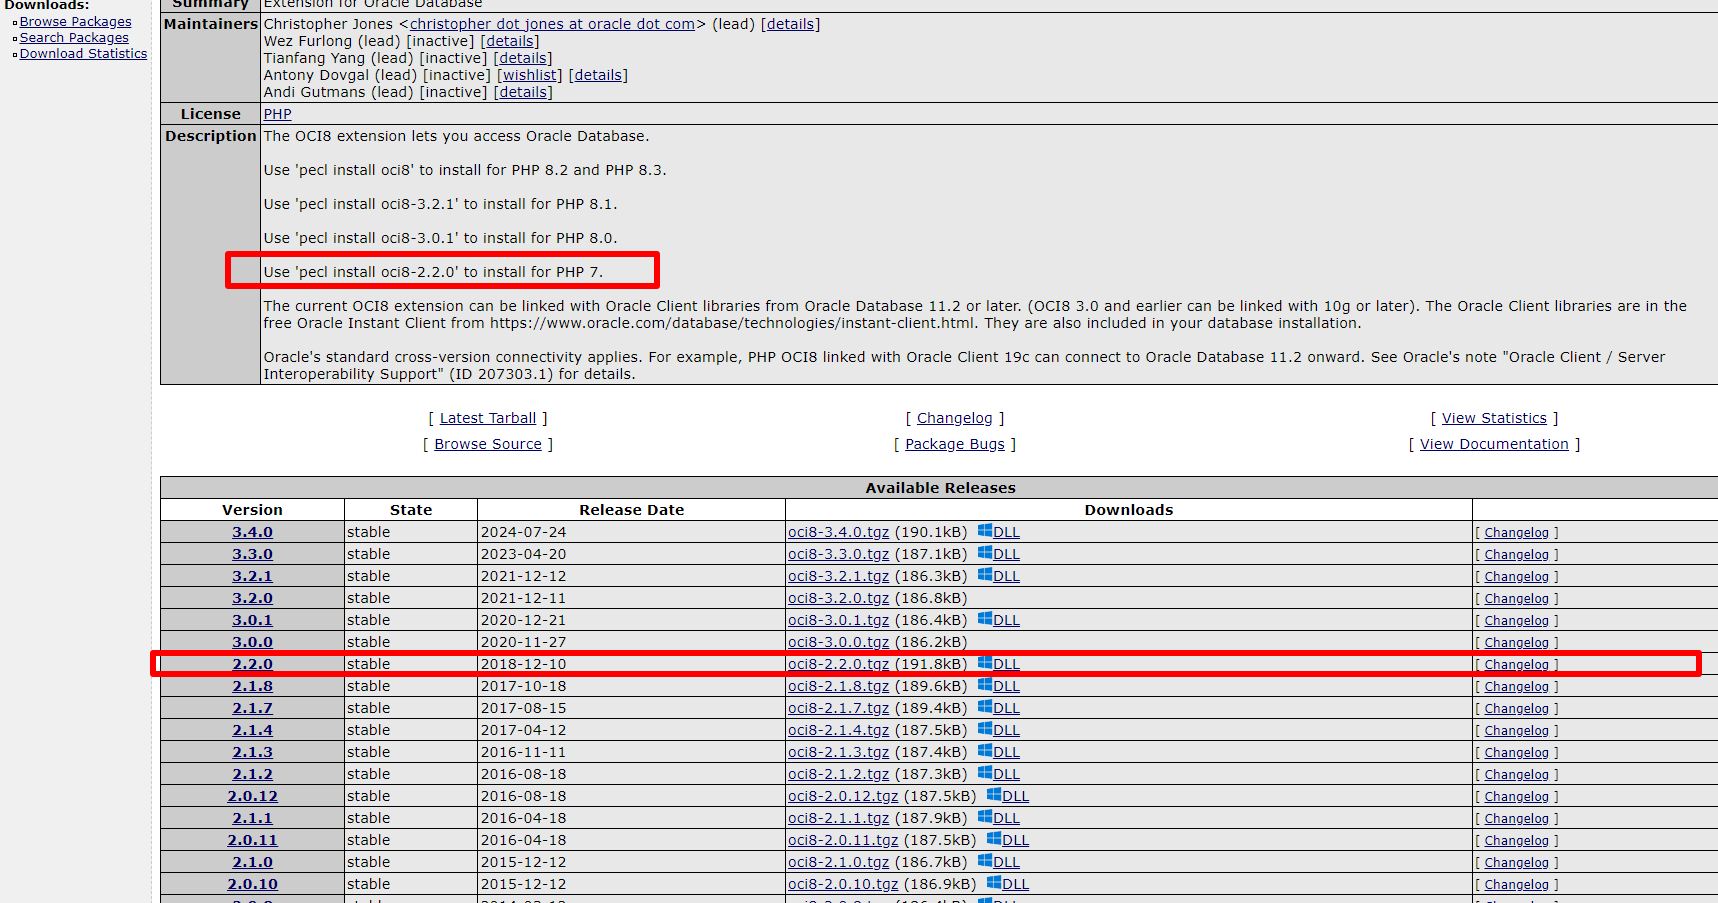Viewport: 1718px width, 903px height.
Task: Click the Windows DLL icon for oci8-2.1.0
Action: coord(985,861)
